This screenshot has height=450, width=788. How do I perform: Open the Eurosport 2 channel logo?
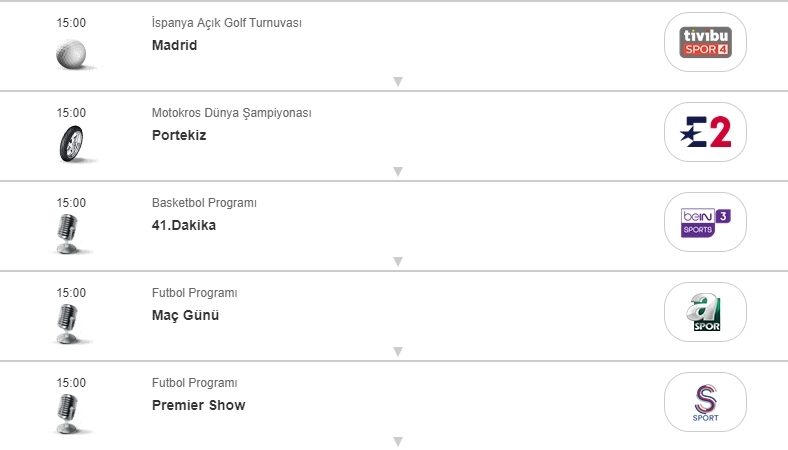pyautogui.click(x=705, y=132)
